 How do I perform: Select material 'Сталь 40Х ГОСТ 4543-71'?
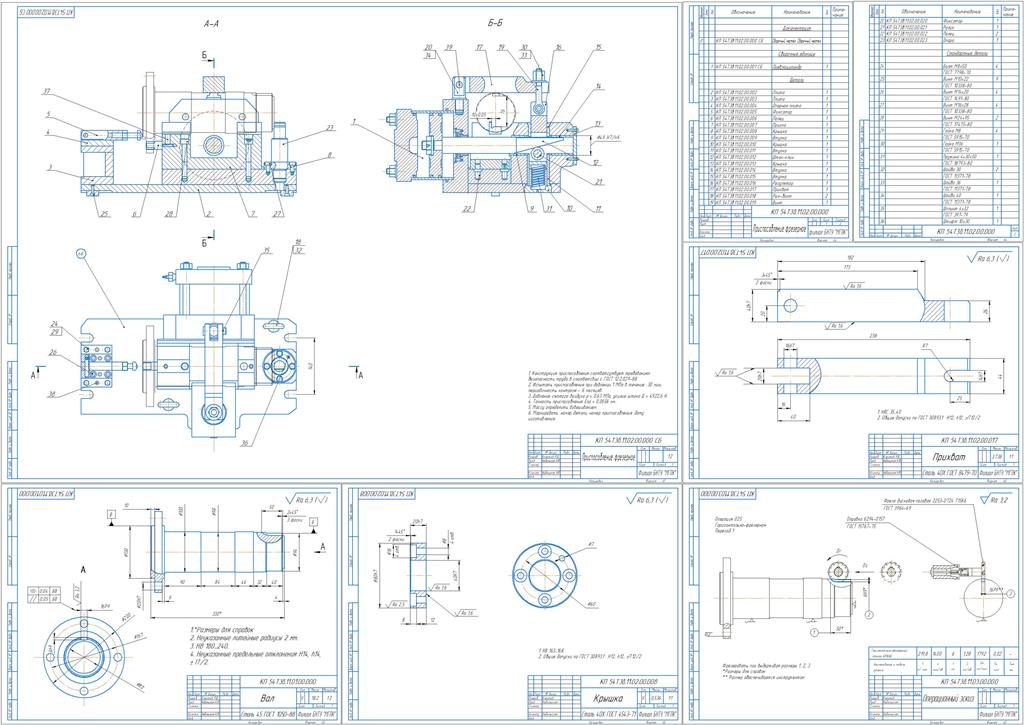(608, 715)
